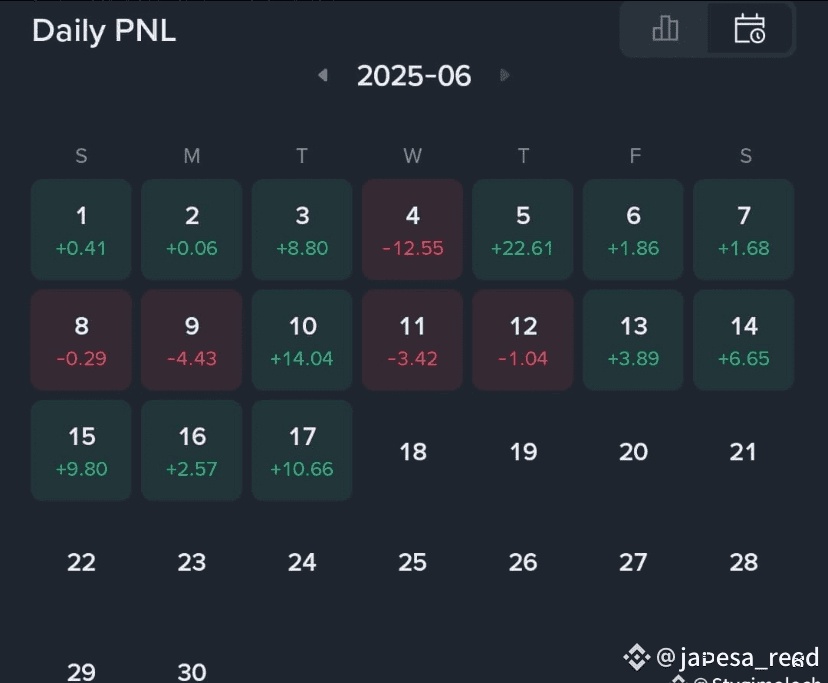This screenshot has height=683, width=828.
Task: Select June 5 with +22.61 profit
Action: click(522, 230)
